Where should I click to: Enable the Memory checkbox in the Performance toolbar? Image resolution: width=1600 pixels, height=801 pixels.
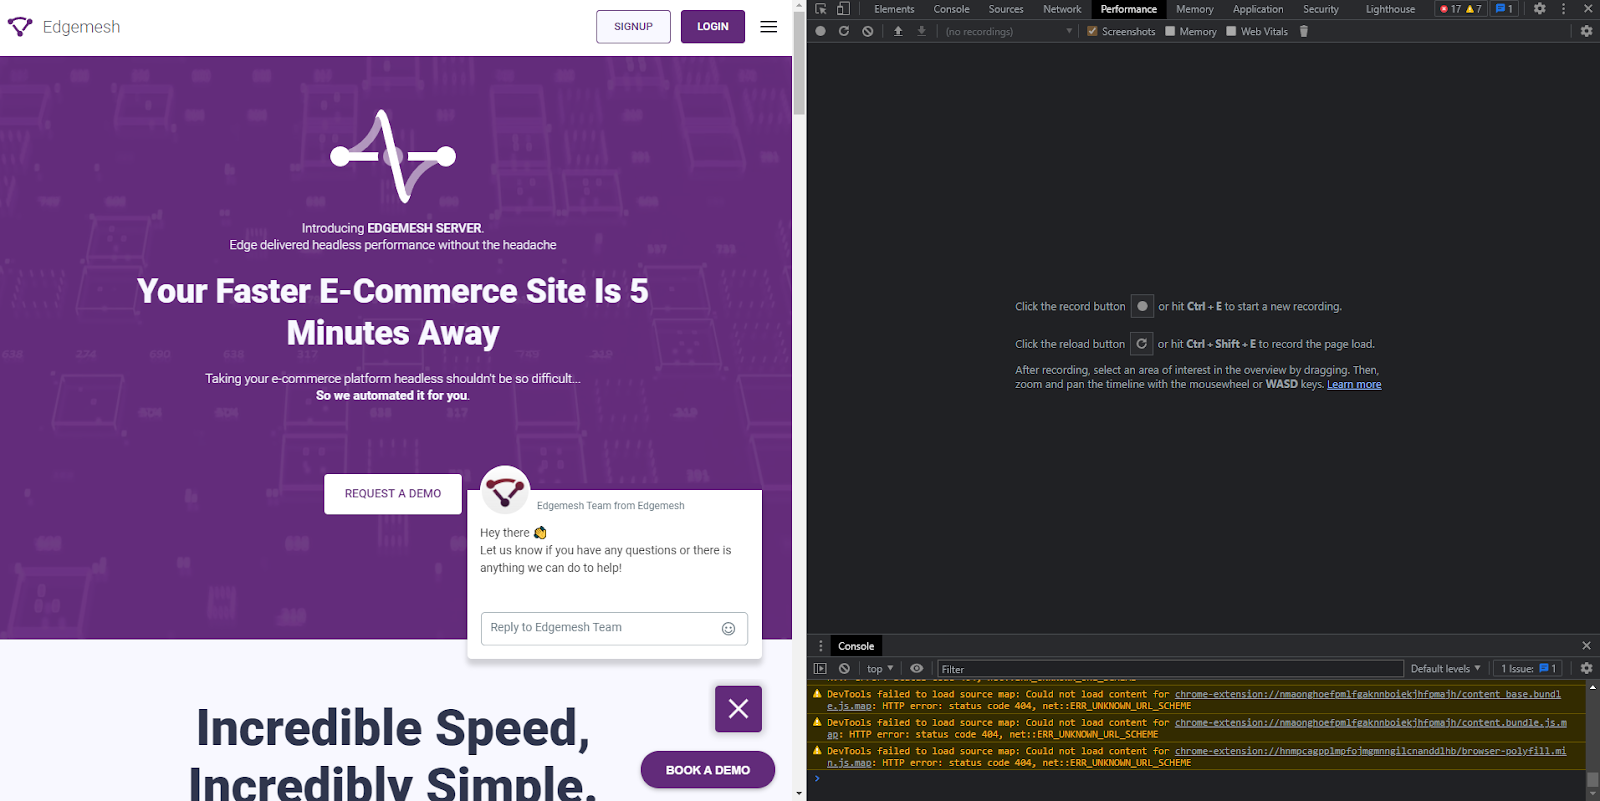(x=1170, y=31)
